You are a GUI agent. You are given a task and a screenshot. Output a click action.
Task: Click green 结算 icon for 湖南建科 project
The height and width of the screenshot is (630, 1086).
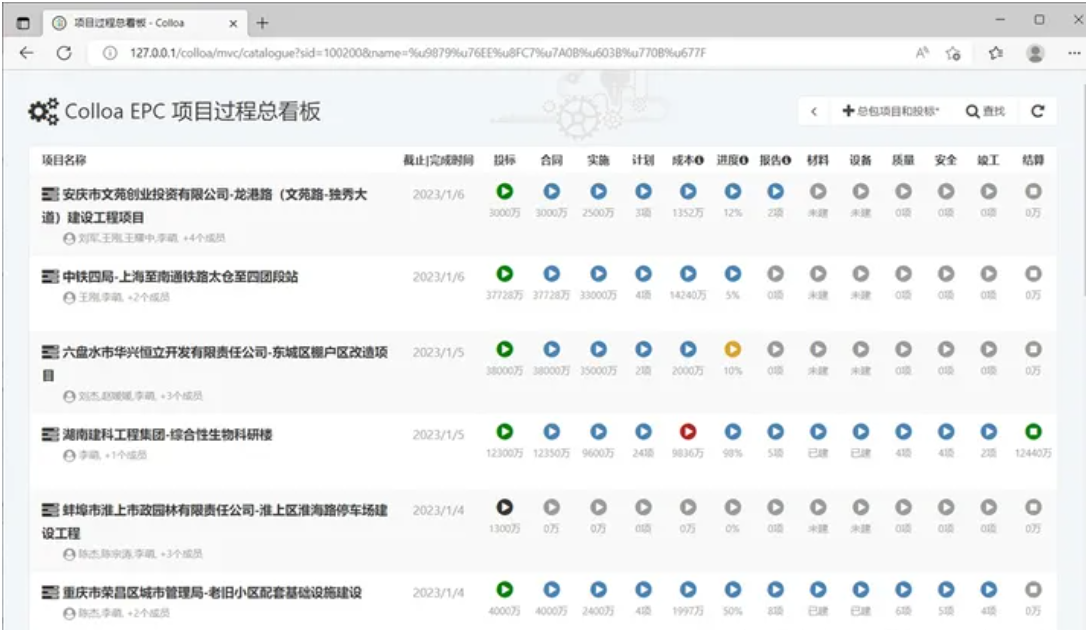[x=1033, y=431]
